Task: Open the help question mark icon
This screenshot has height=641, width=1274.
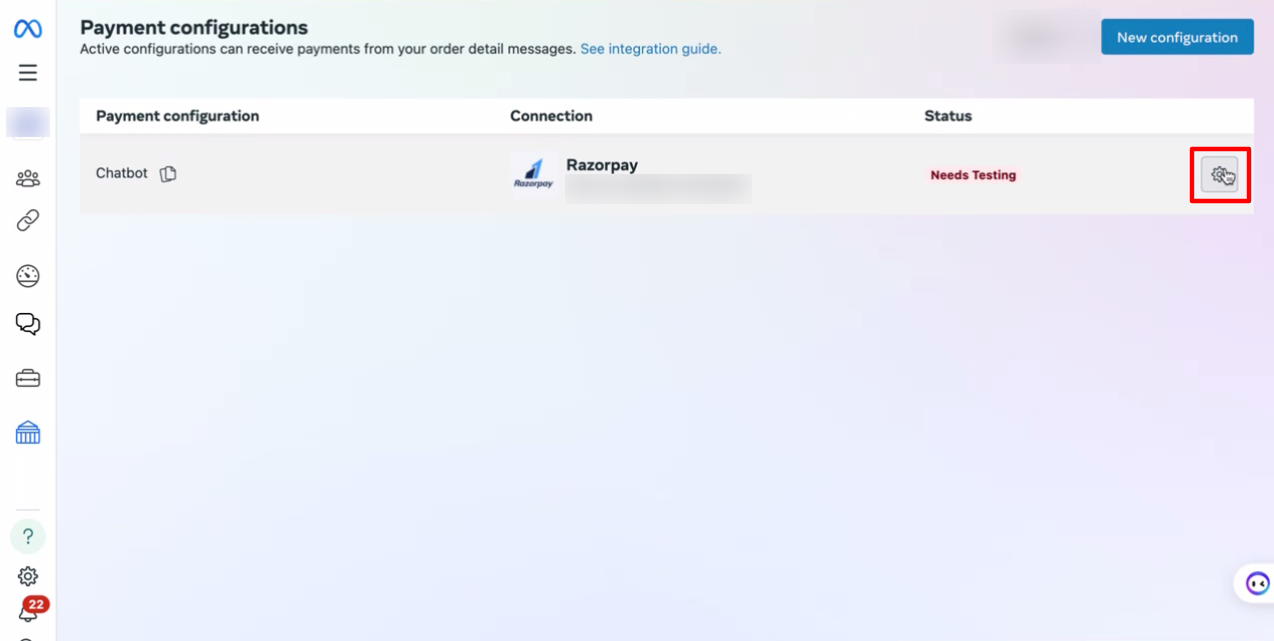Action: click(x=28, y=537)
